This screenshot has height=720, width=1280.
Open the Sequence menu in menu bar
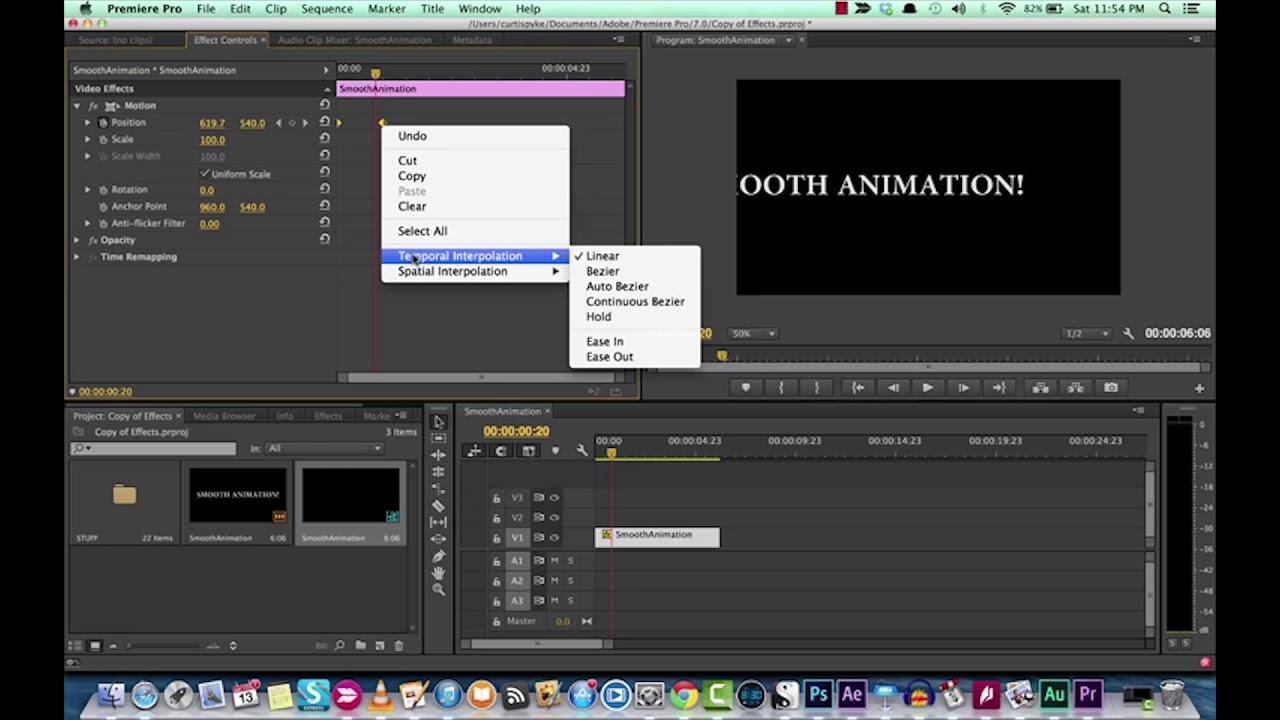click(326, 9)
